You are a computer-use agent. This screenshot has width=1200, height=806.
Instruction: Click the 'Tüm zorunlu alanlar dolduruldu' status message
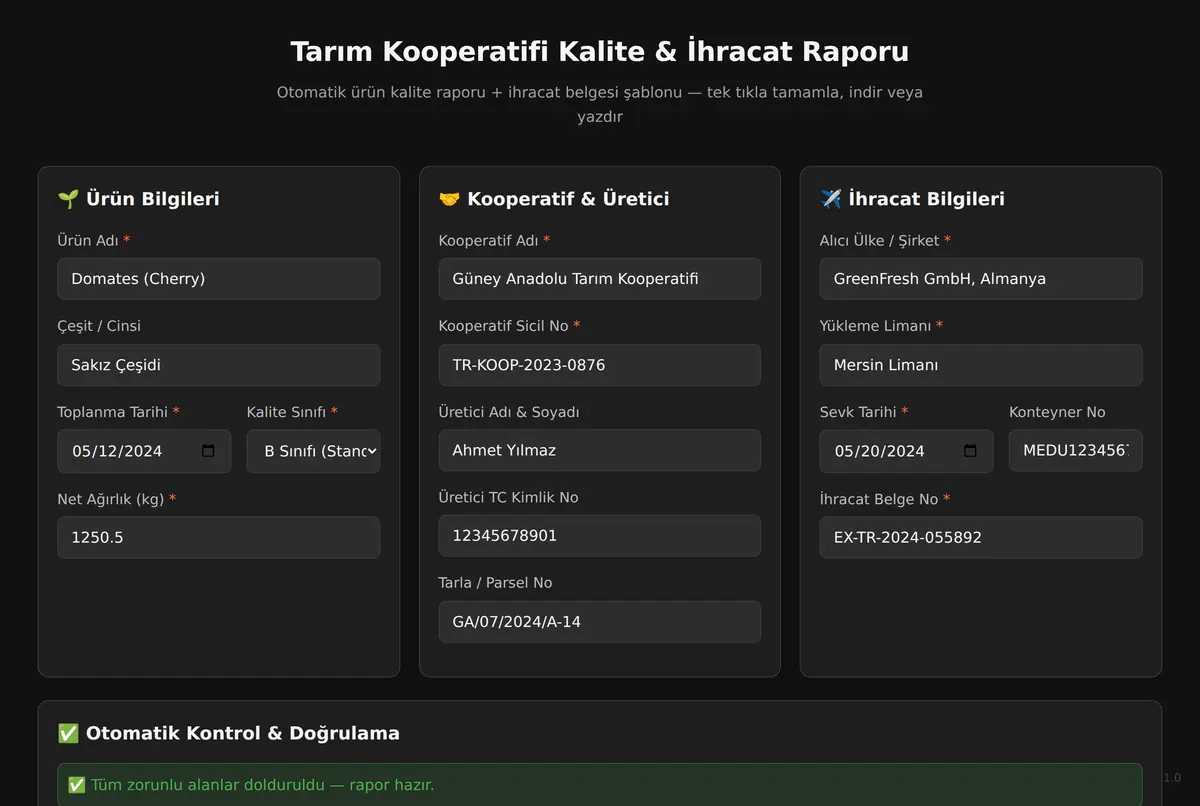(x=600, y=785)
